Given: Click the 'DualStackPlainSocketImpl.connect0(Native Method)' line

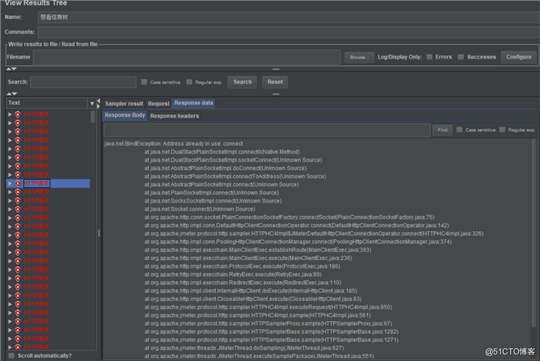Looking at the screenshot, I should point(222,152).
